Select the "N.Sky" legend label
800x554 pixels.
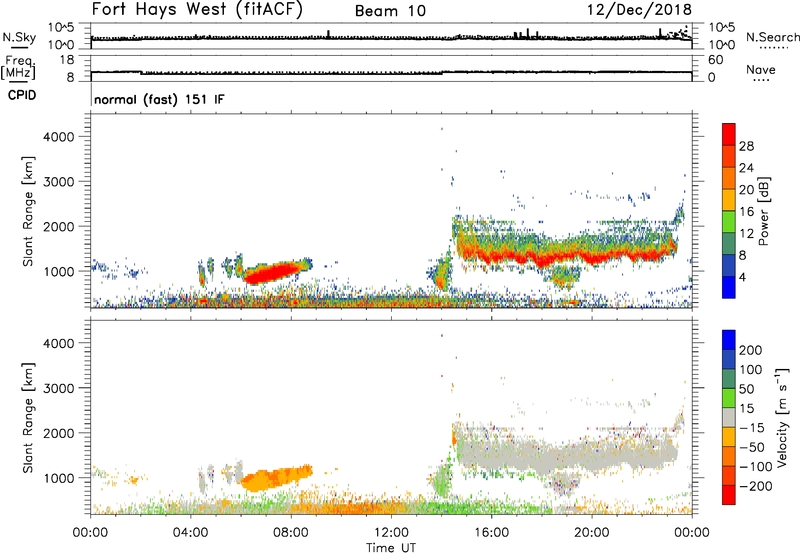pyautogui.click(x=19, y=37)
